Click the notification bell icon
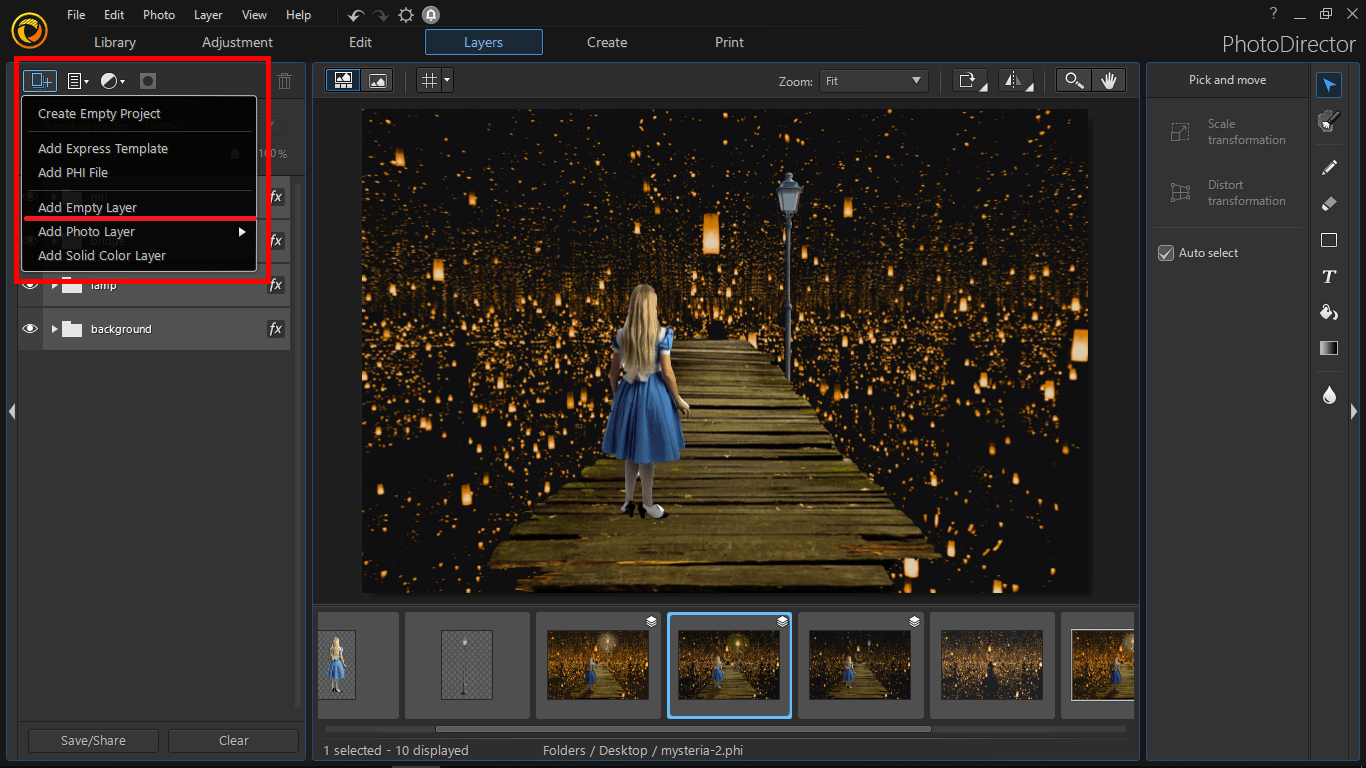The width and height of the screenshot is (1366, 768). point(431,15)
